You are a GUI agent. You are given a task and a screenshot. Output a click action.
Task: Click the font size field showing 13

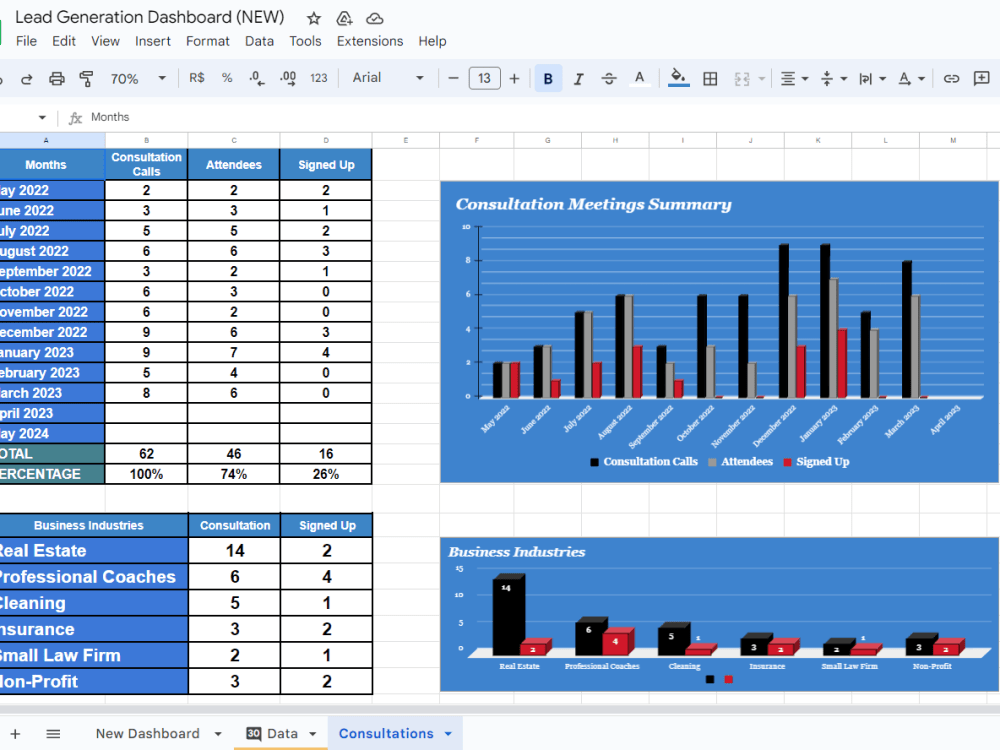tap(484, 78)
